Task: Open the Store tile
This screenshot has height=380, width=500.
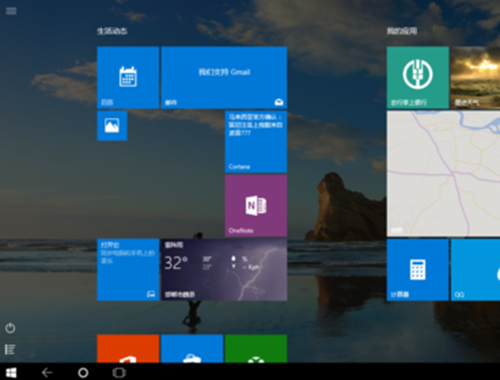Action: tap(192, 349)
